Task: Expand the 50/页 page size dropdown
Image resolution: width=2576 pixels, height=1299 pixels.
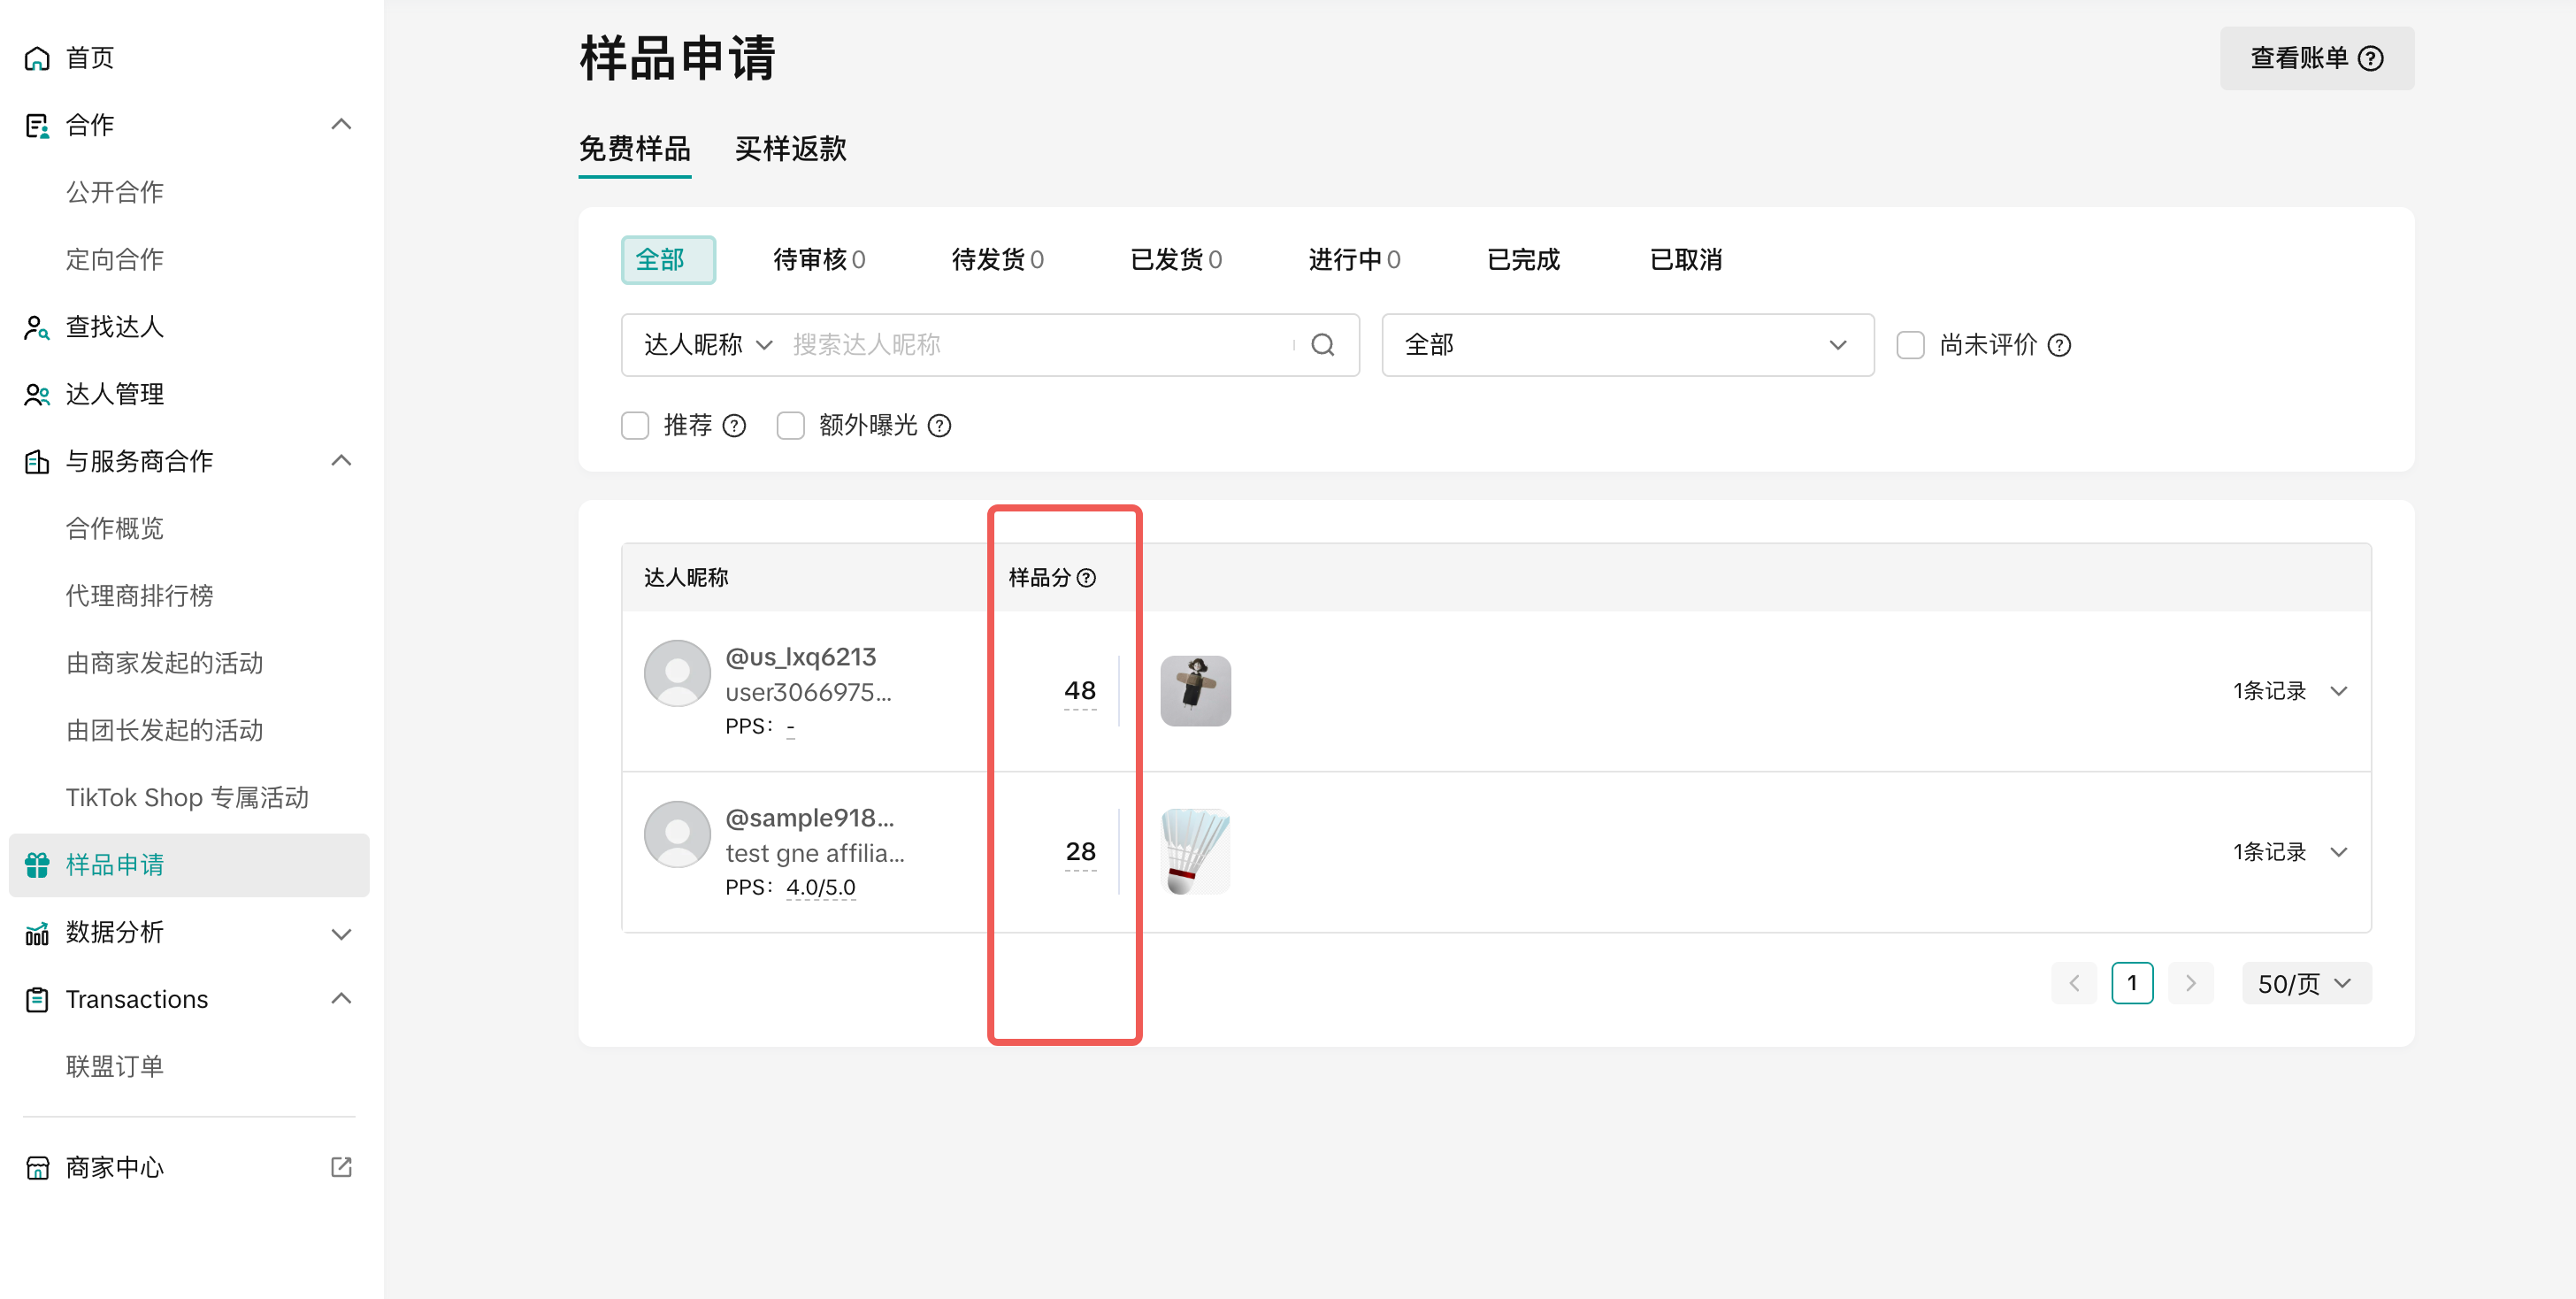Action: [2305, 983]
